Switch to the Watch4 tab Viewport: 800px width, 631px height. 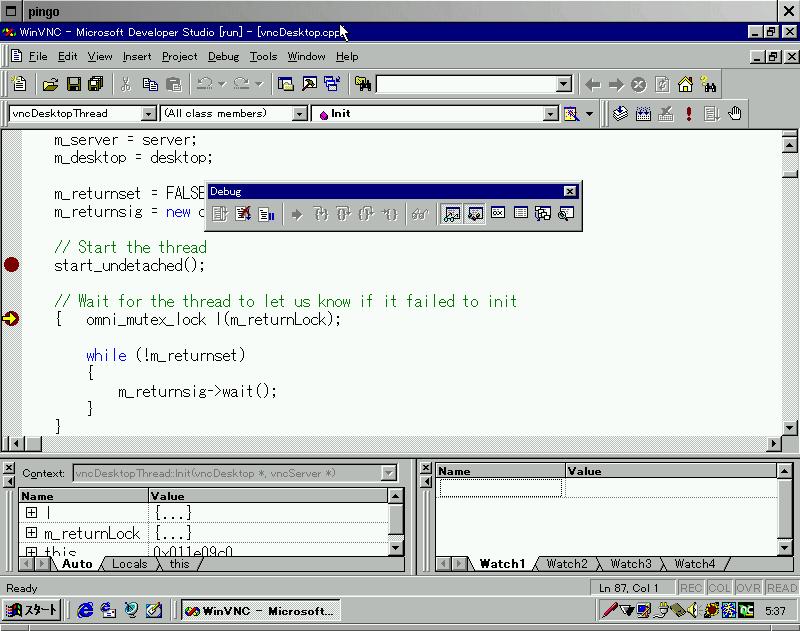tap(694, 564)
